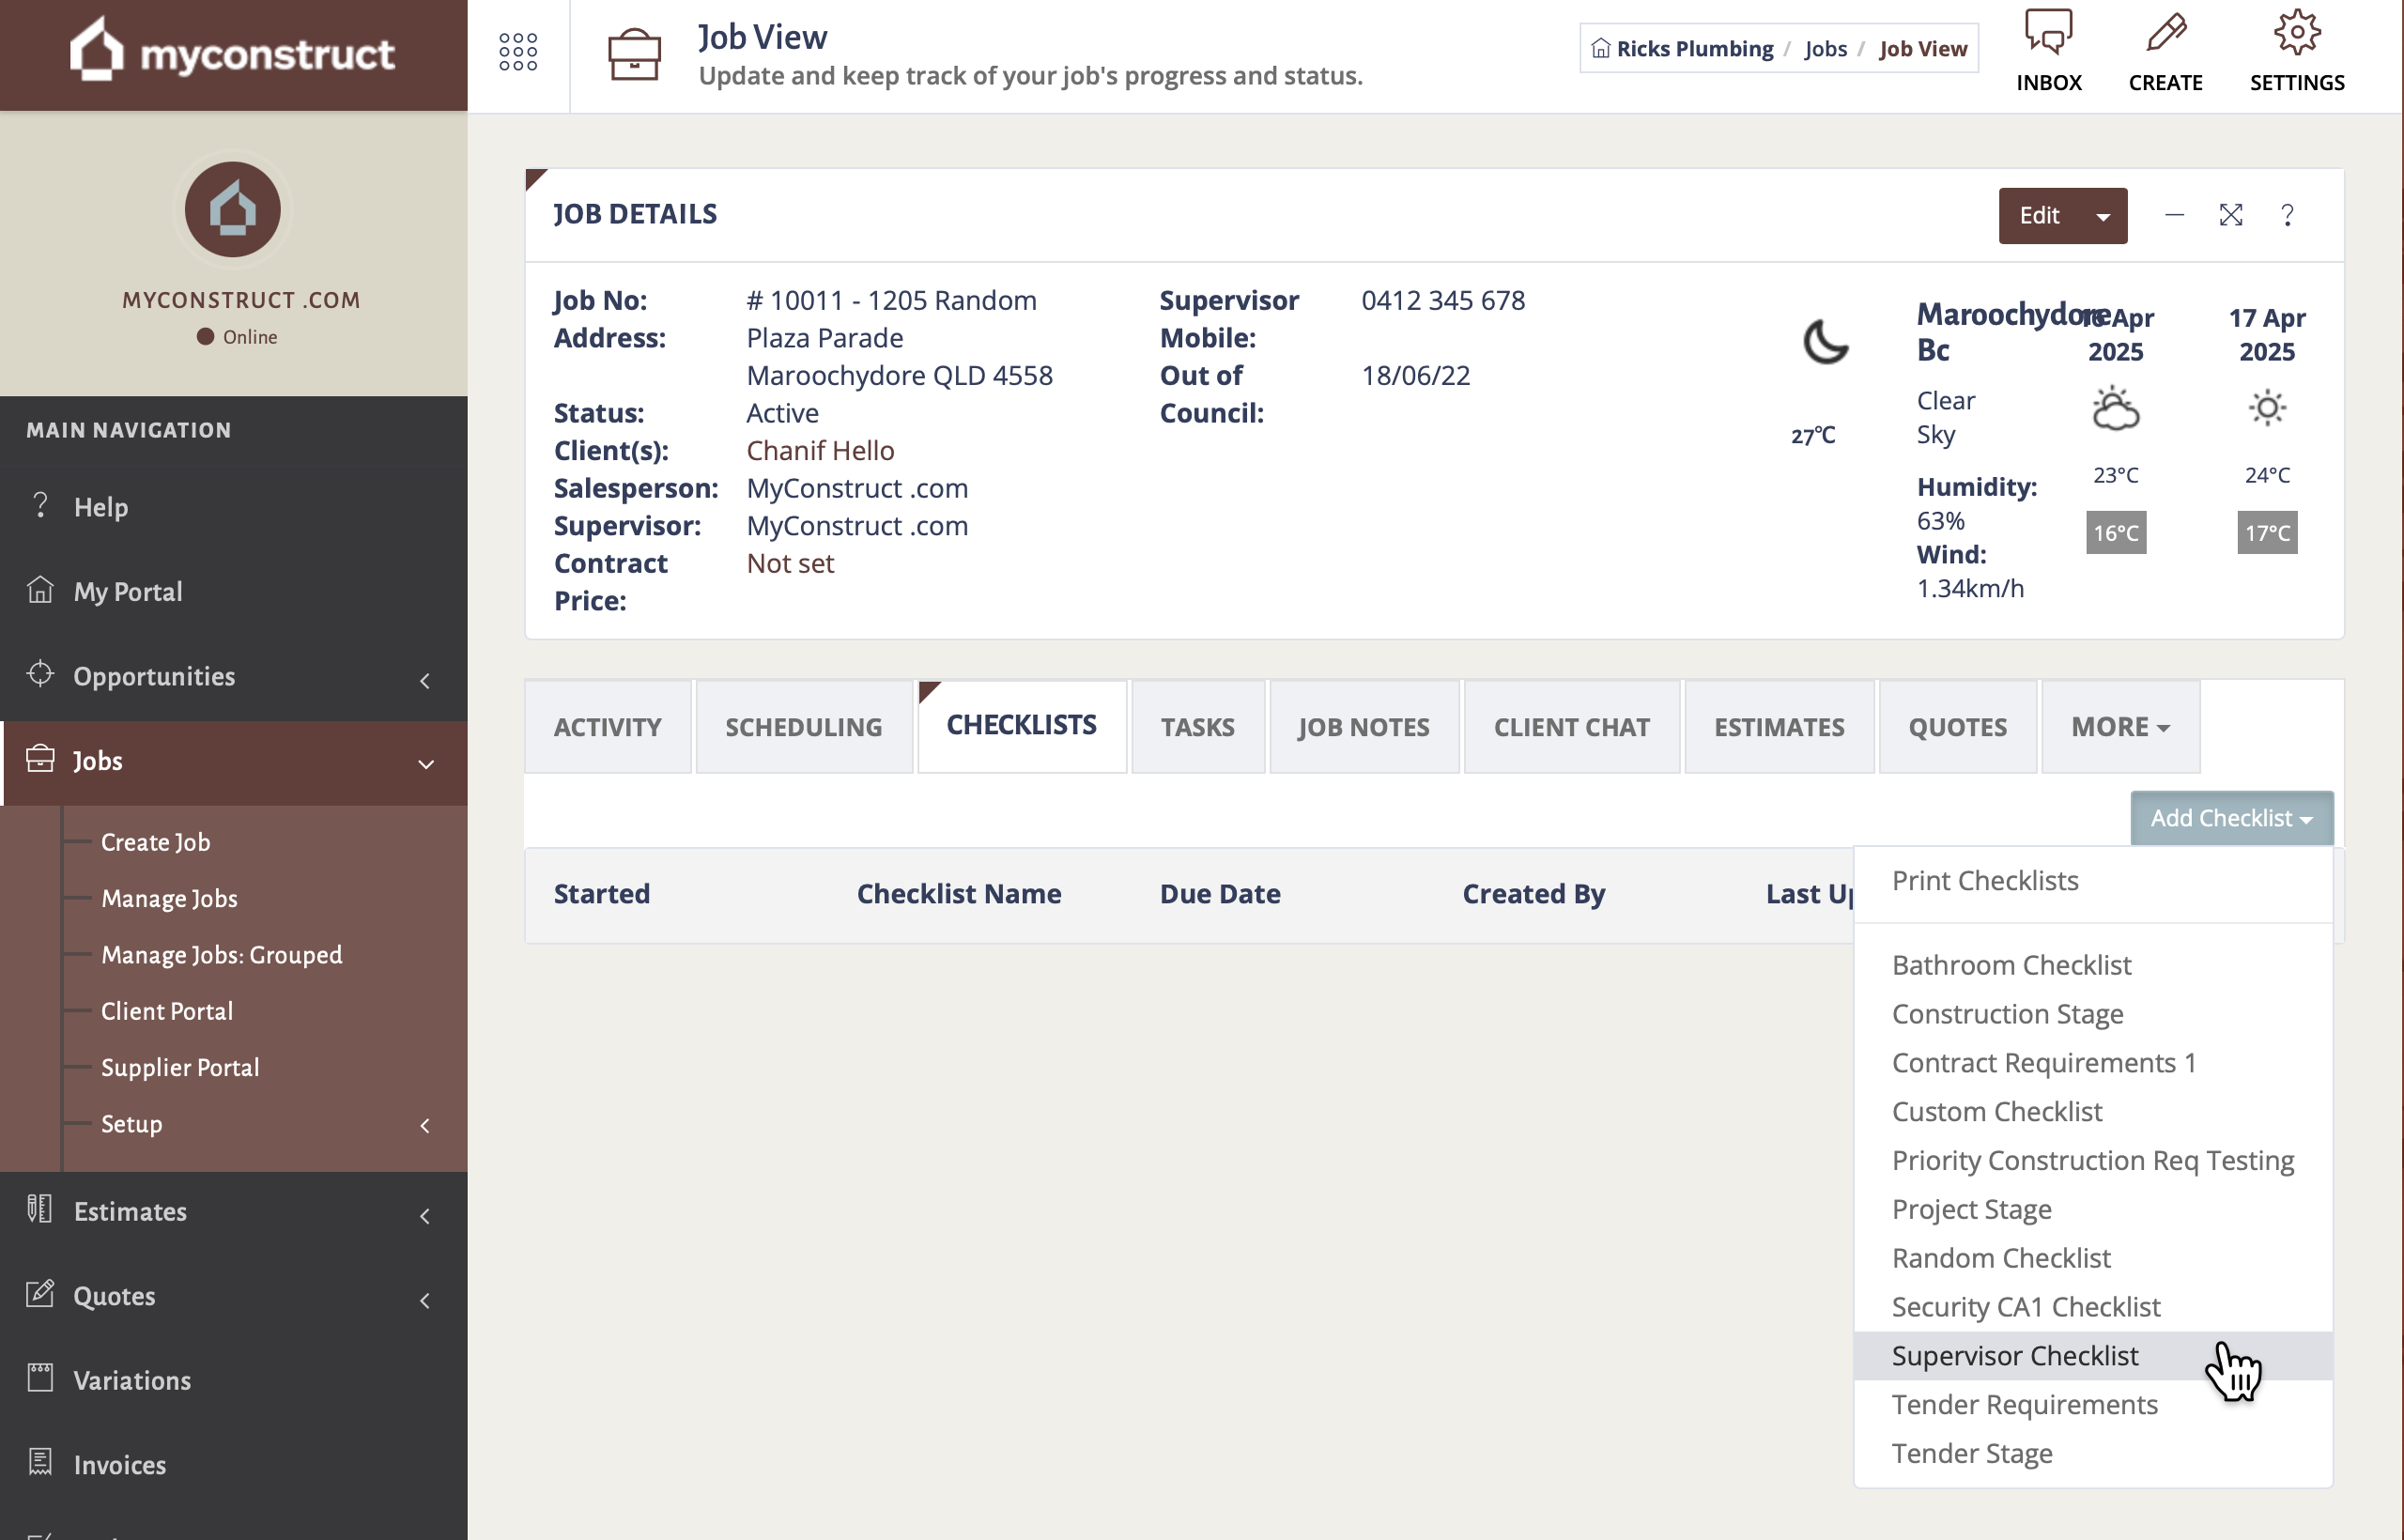Open the apps grid menu icon
Image resolution: width=2404 pixels, height=1540 pixels.
pyautogui.click(x=518, y=52)
